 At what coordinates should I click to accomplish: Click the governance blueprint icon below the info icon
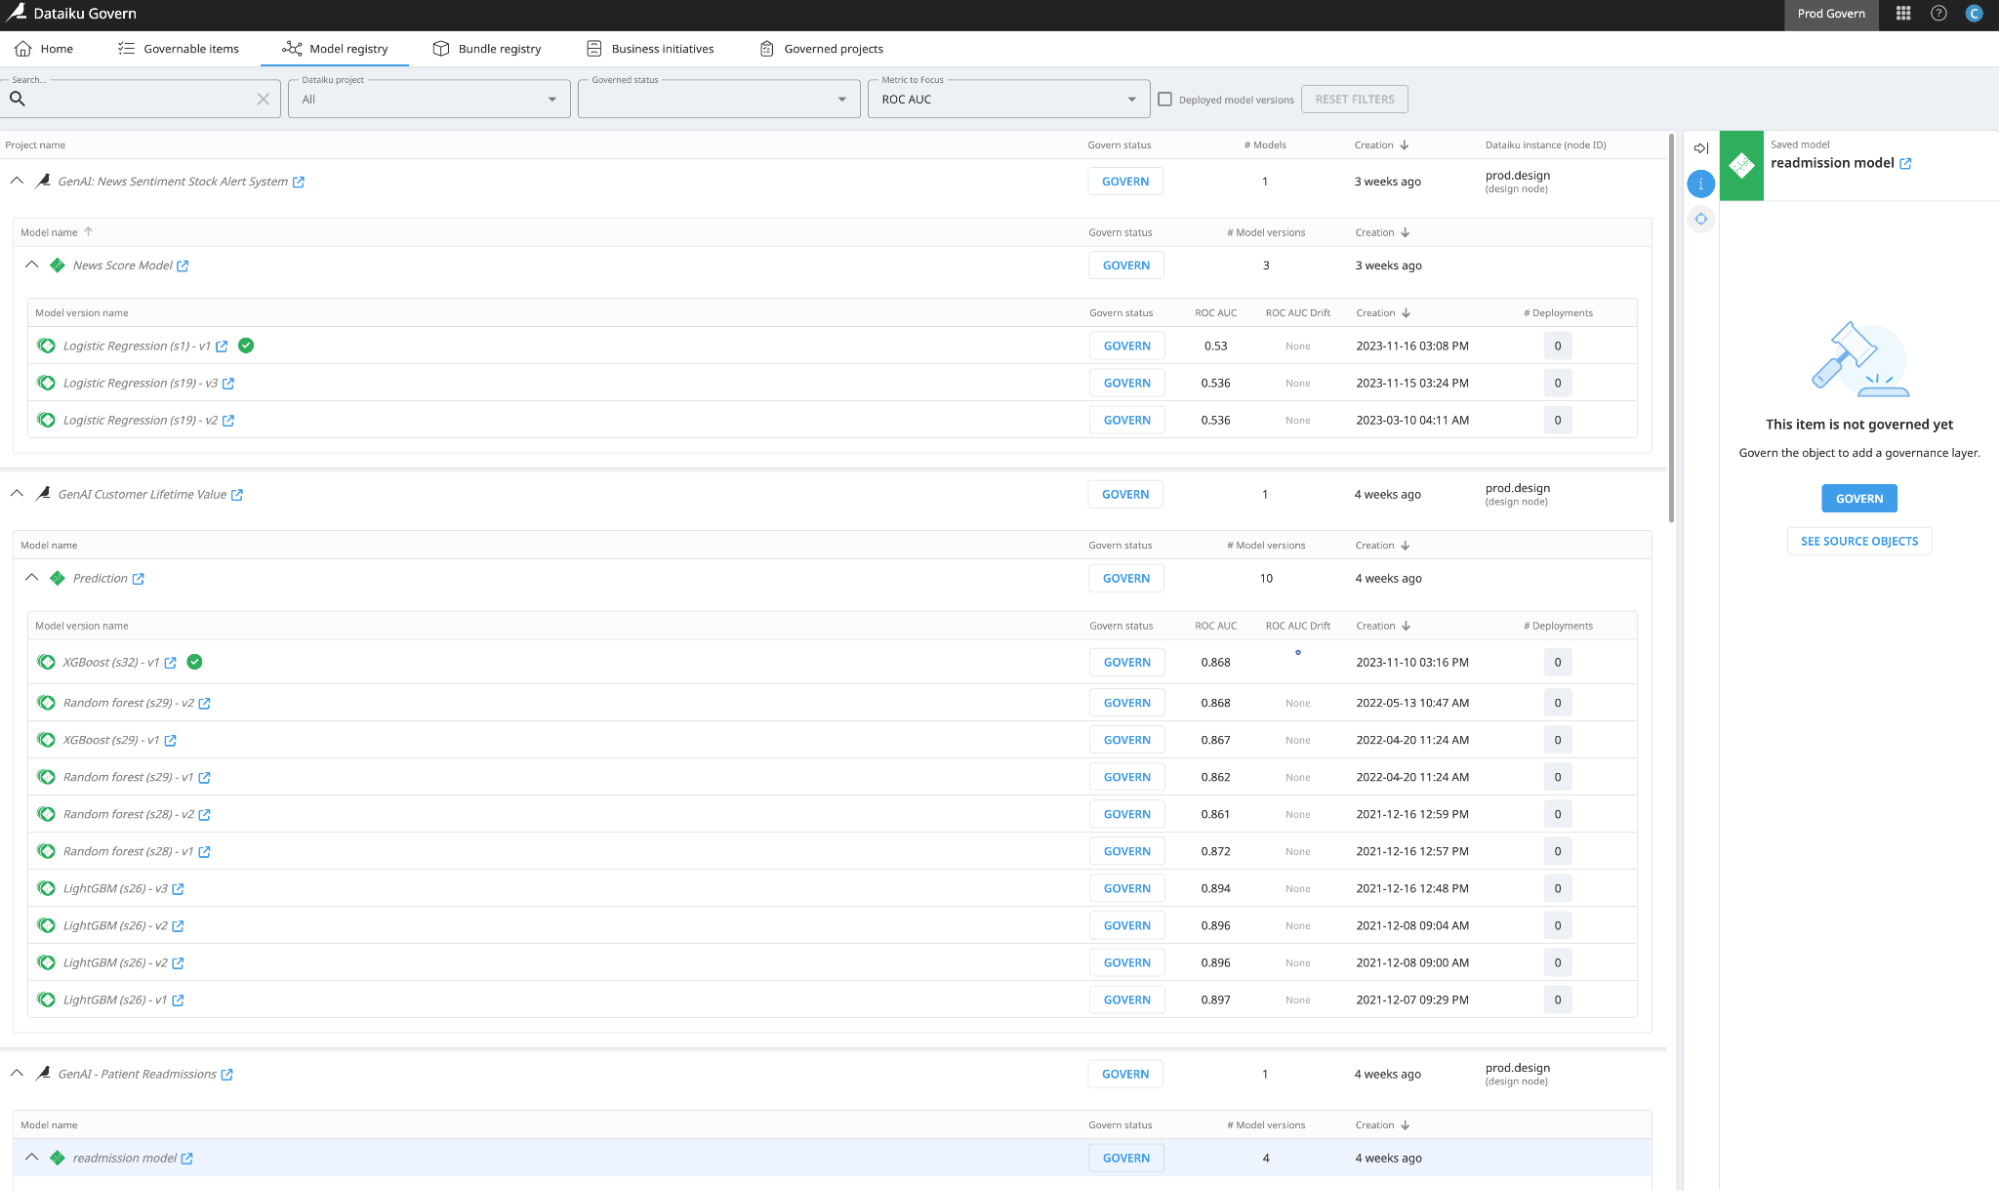pyautogui.click(x=1700, y=219)
